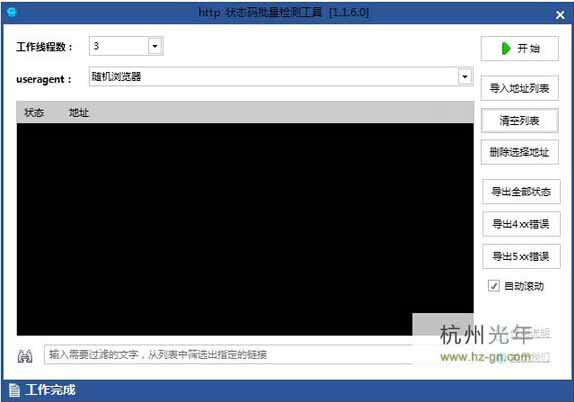The image size is (574, 402).
Task: Sort by the 状态 column header
Action: click(x=34, y=112)
